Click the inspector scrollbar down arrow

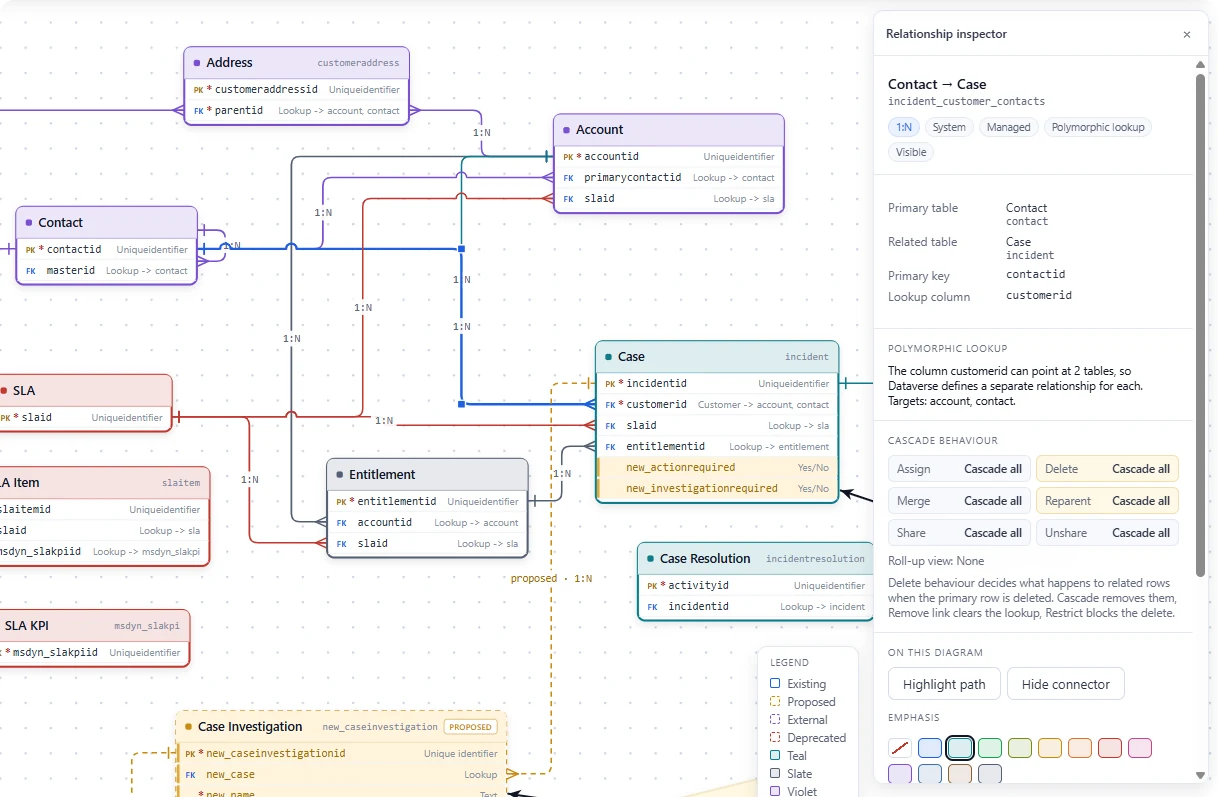(1201, 775)
